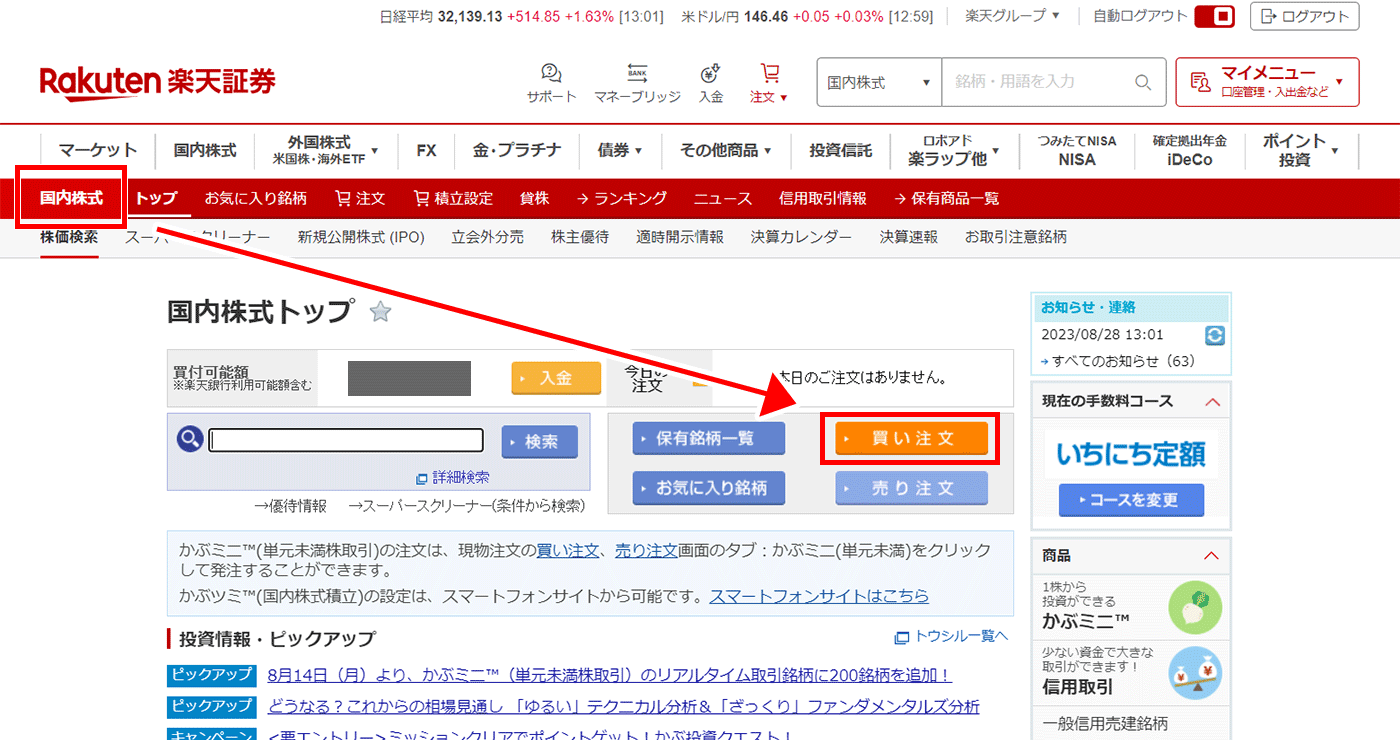Open the トウシル一覧へ link
Viewport: 1400px width, 740px height.
click(951, 636)
